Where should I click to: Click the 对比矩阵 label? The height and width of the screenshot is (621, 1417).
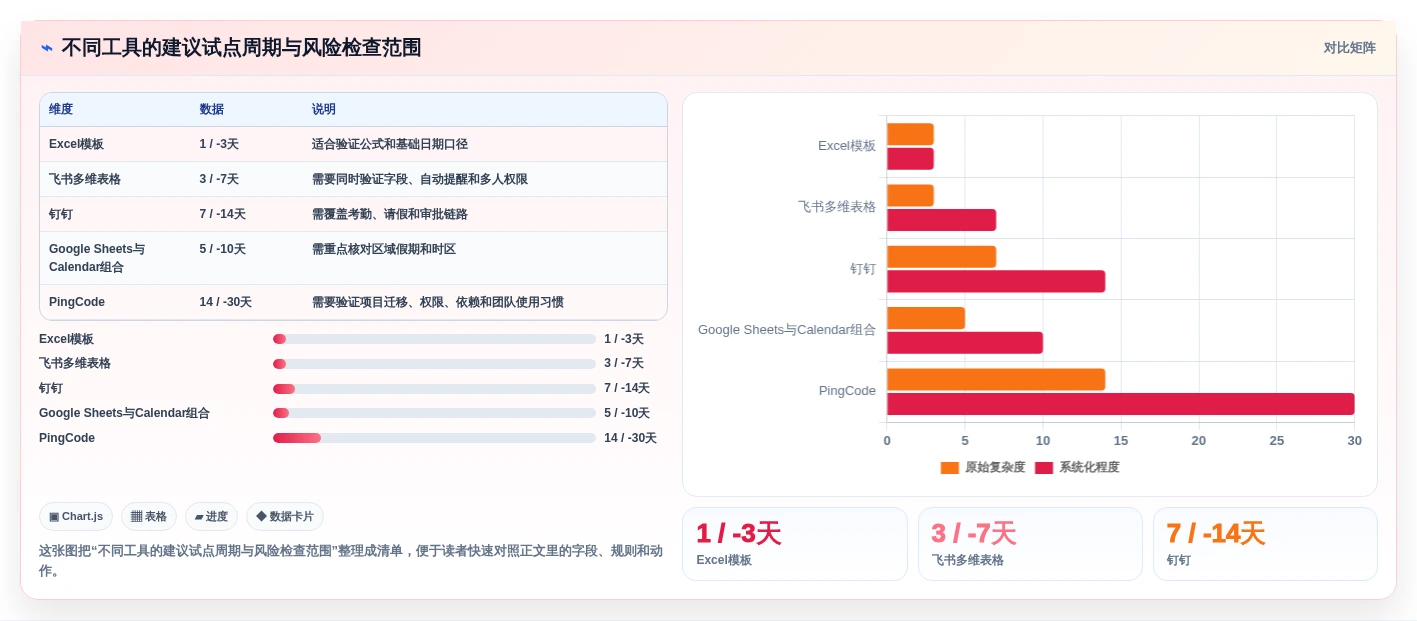point(1349,48)
